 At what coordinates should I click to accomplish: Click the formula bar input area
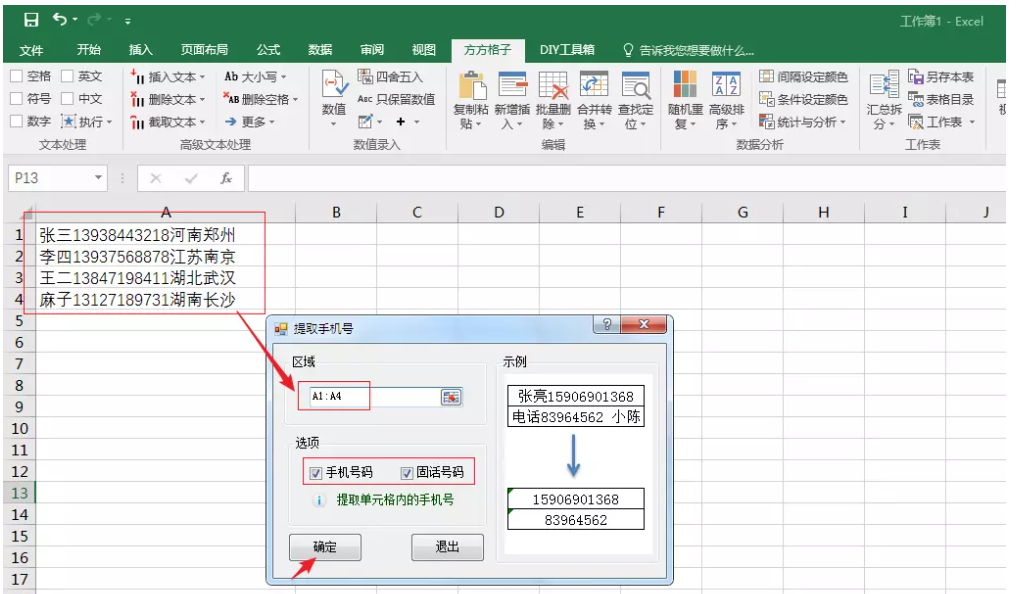(x=626, y=178)
